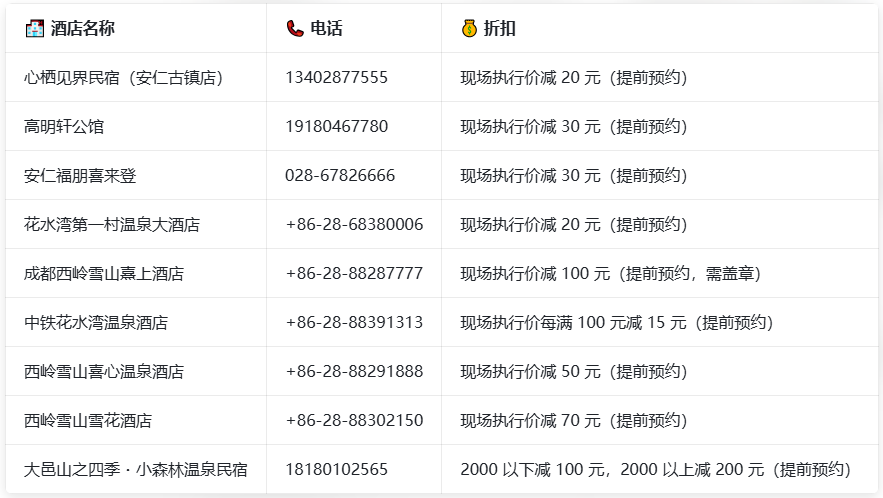Click the money bag discount icon

(469, 29)
